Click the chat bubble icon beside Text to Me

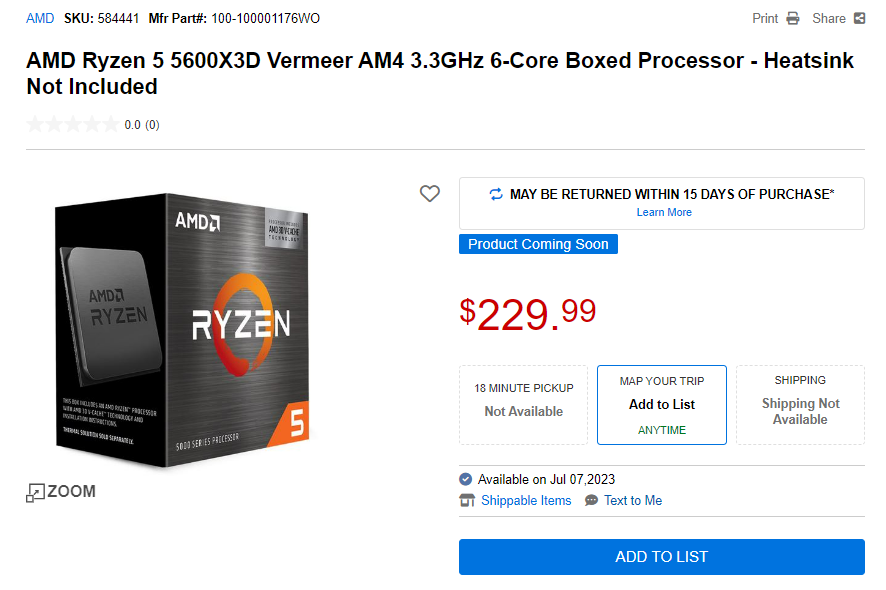point(589,500)
